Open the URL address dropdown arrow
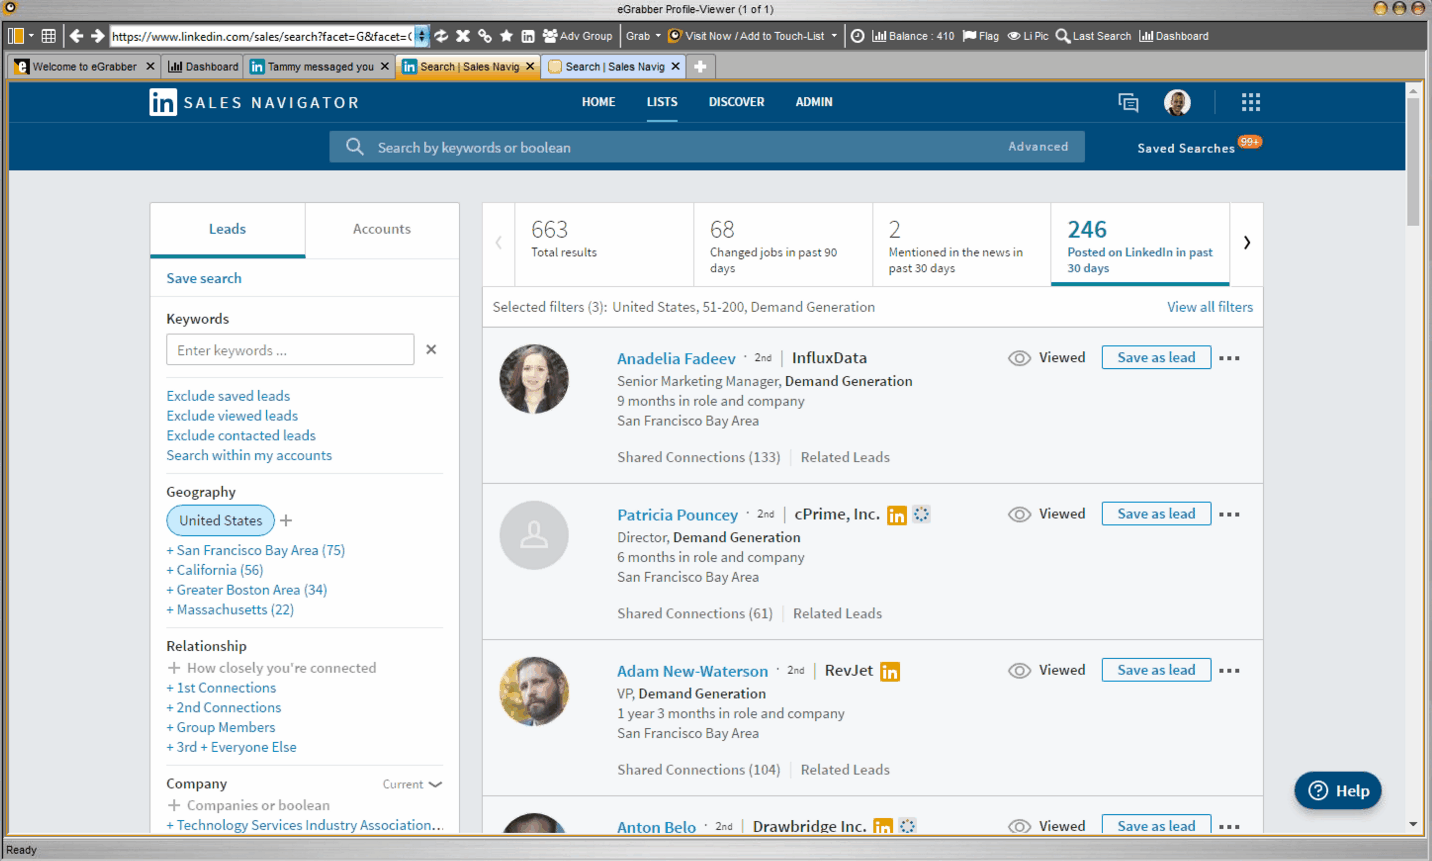Image resolution: width=1432 pixels, height=861 pixels. coord(422,36)
